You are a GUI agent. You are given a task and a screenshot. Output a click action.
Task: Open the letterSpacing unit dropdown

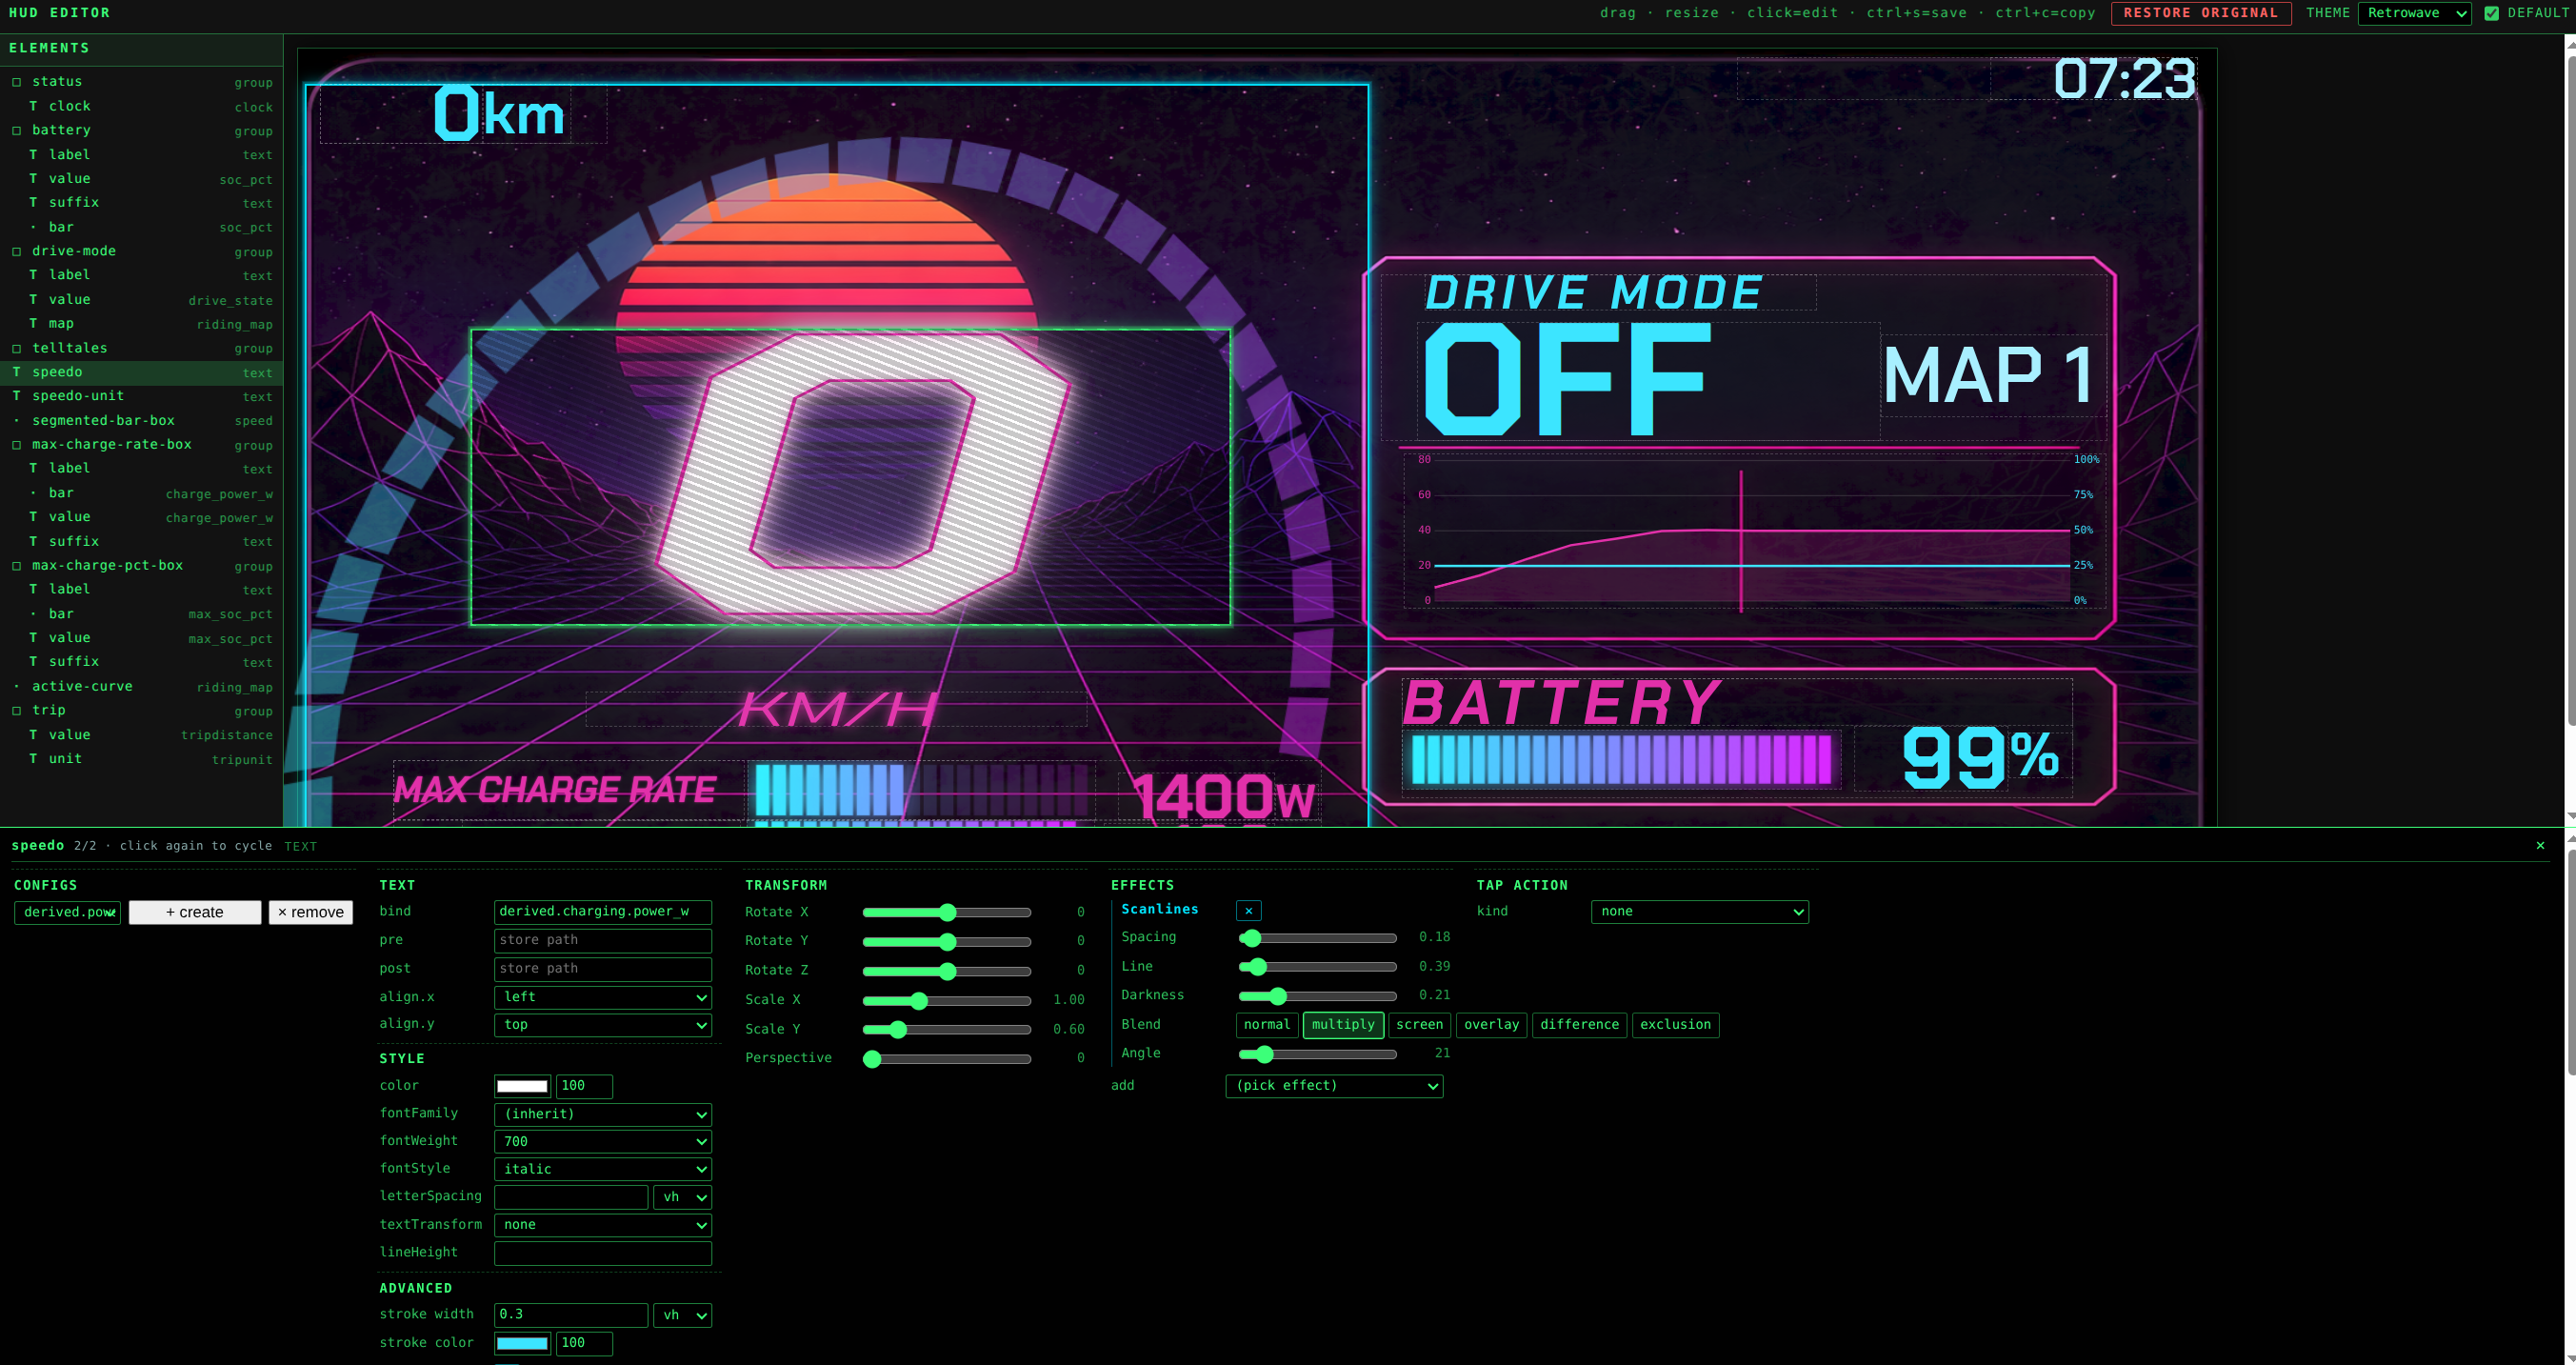[x=682, y=1197]
